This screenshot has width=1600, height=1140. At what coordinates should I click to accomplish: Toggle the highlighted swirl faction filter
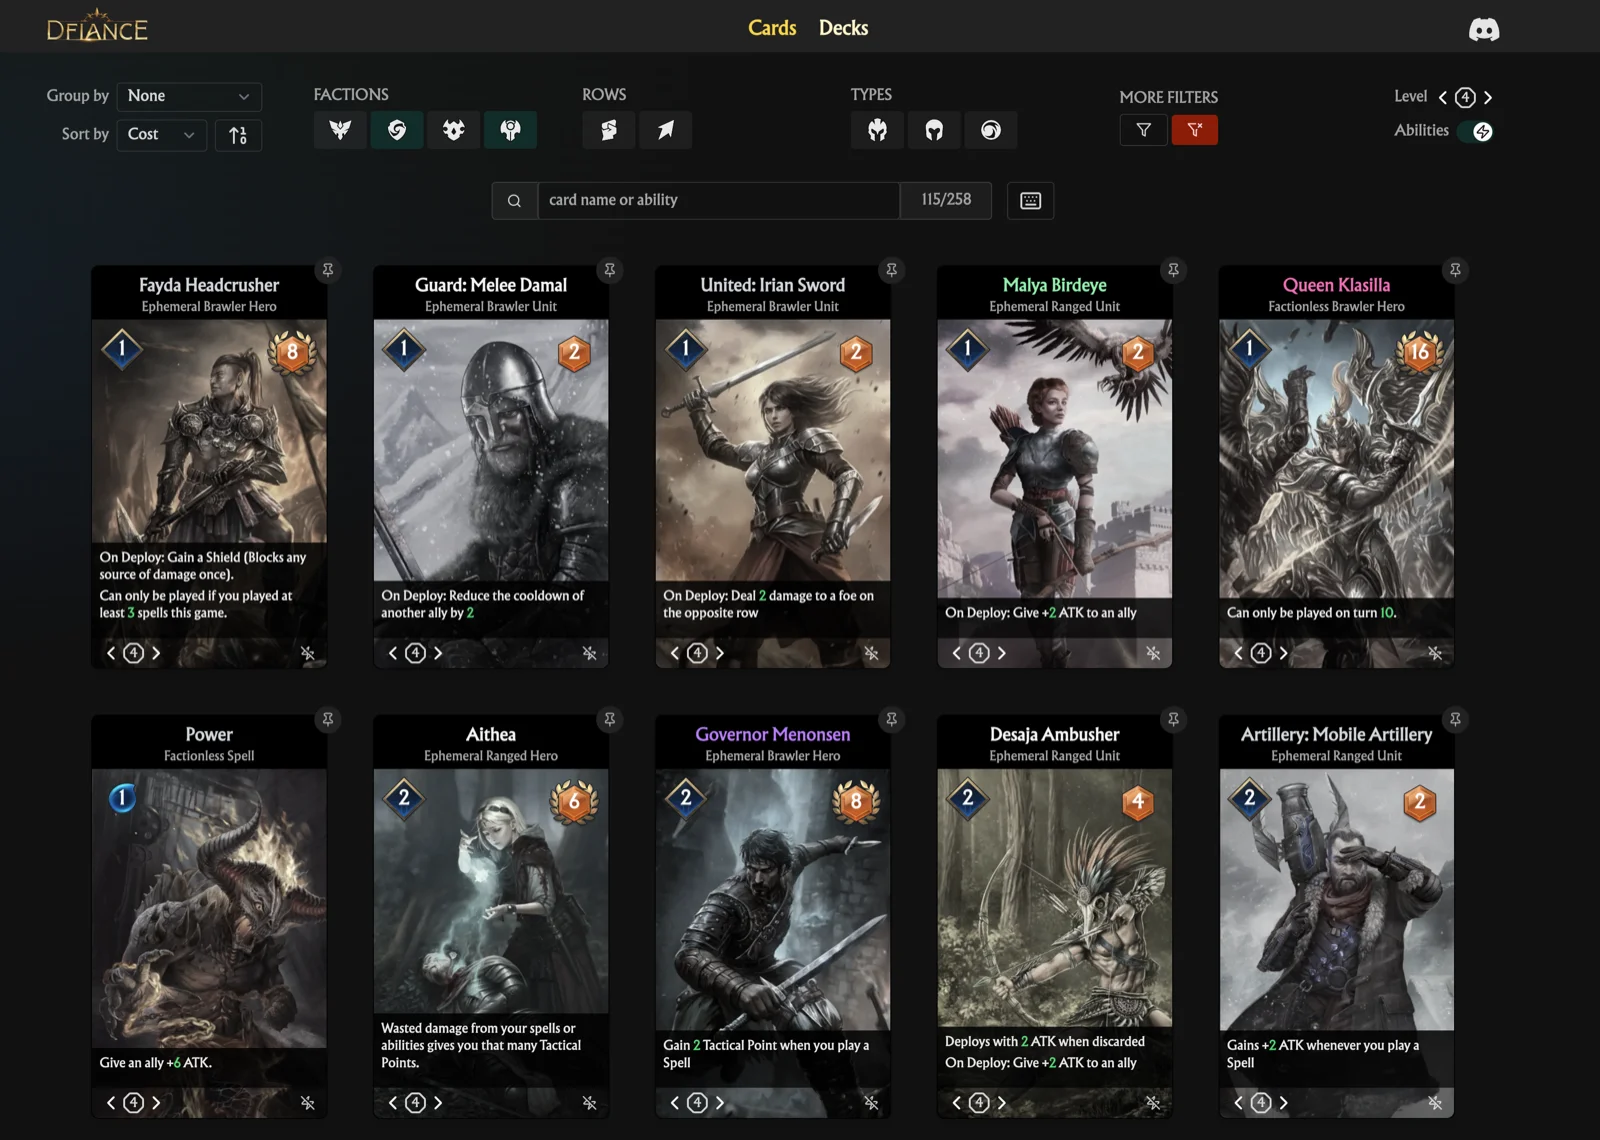pyautogui.click(x=397, y=130)
